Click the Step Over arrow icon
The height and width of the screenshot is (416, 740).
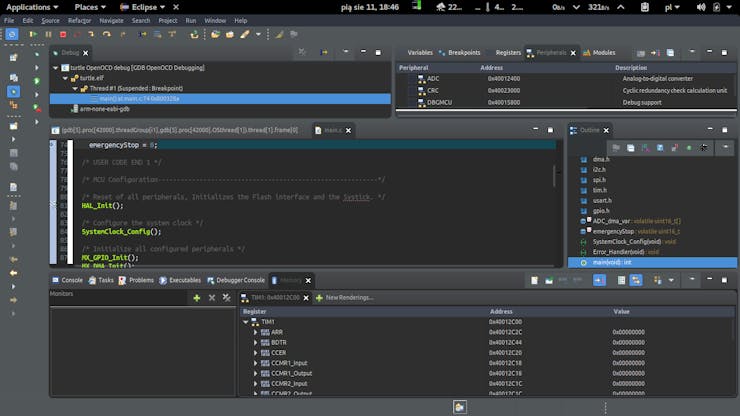click(x=107, y=34)
